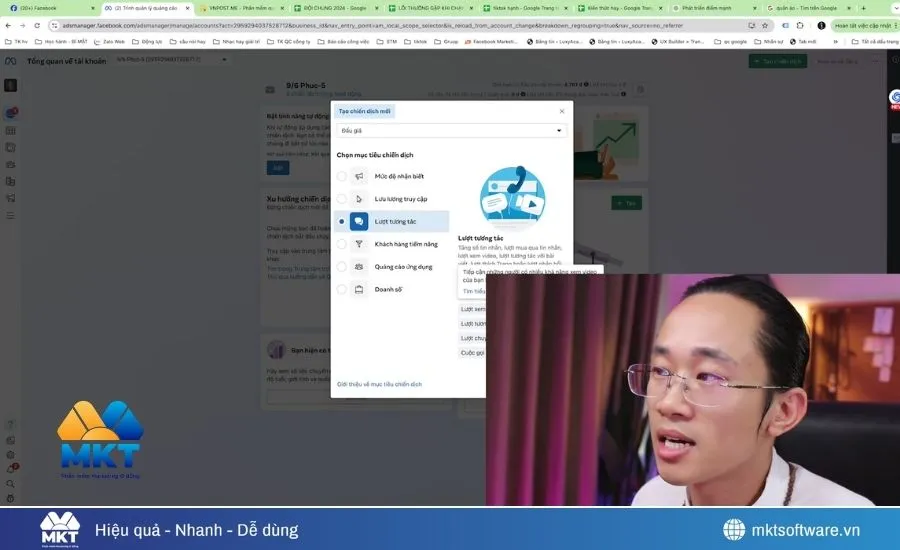Open the Nhân sự bookmarks folder
Viewport: 900px width, 550px height.
769,42
